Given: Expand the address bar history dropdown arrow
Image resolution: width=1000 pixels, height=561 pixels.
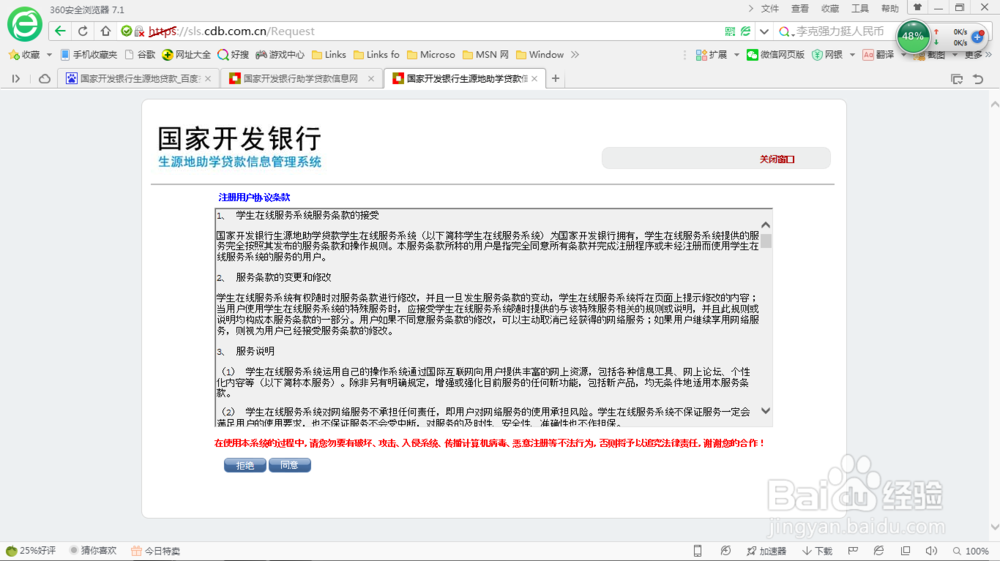Looking at the screenshot, I should pos(764,31).
